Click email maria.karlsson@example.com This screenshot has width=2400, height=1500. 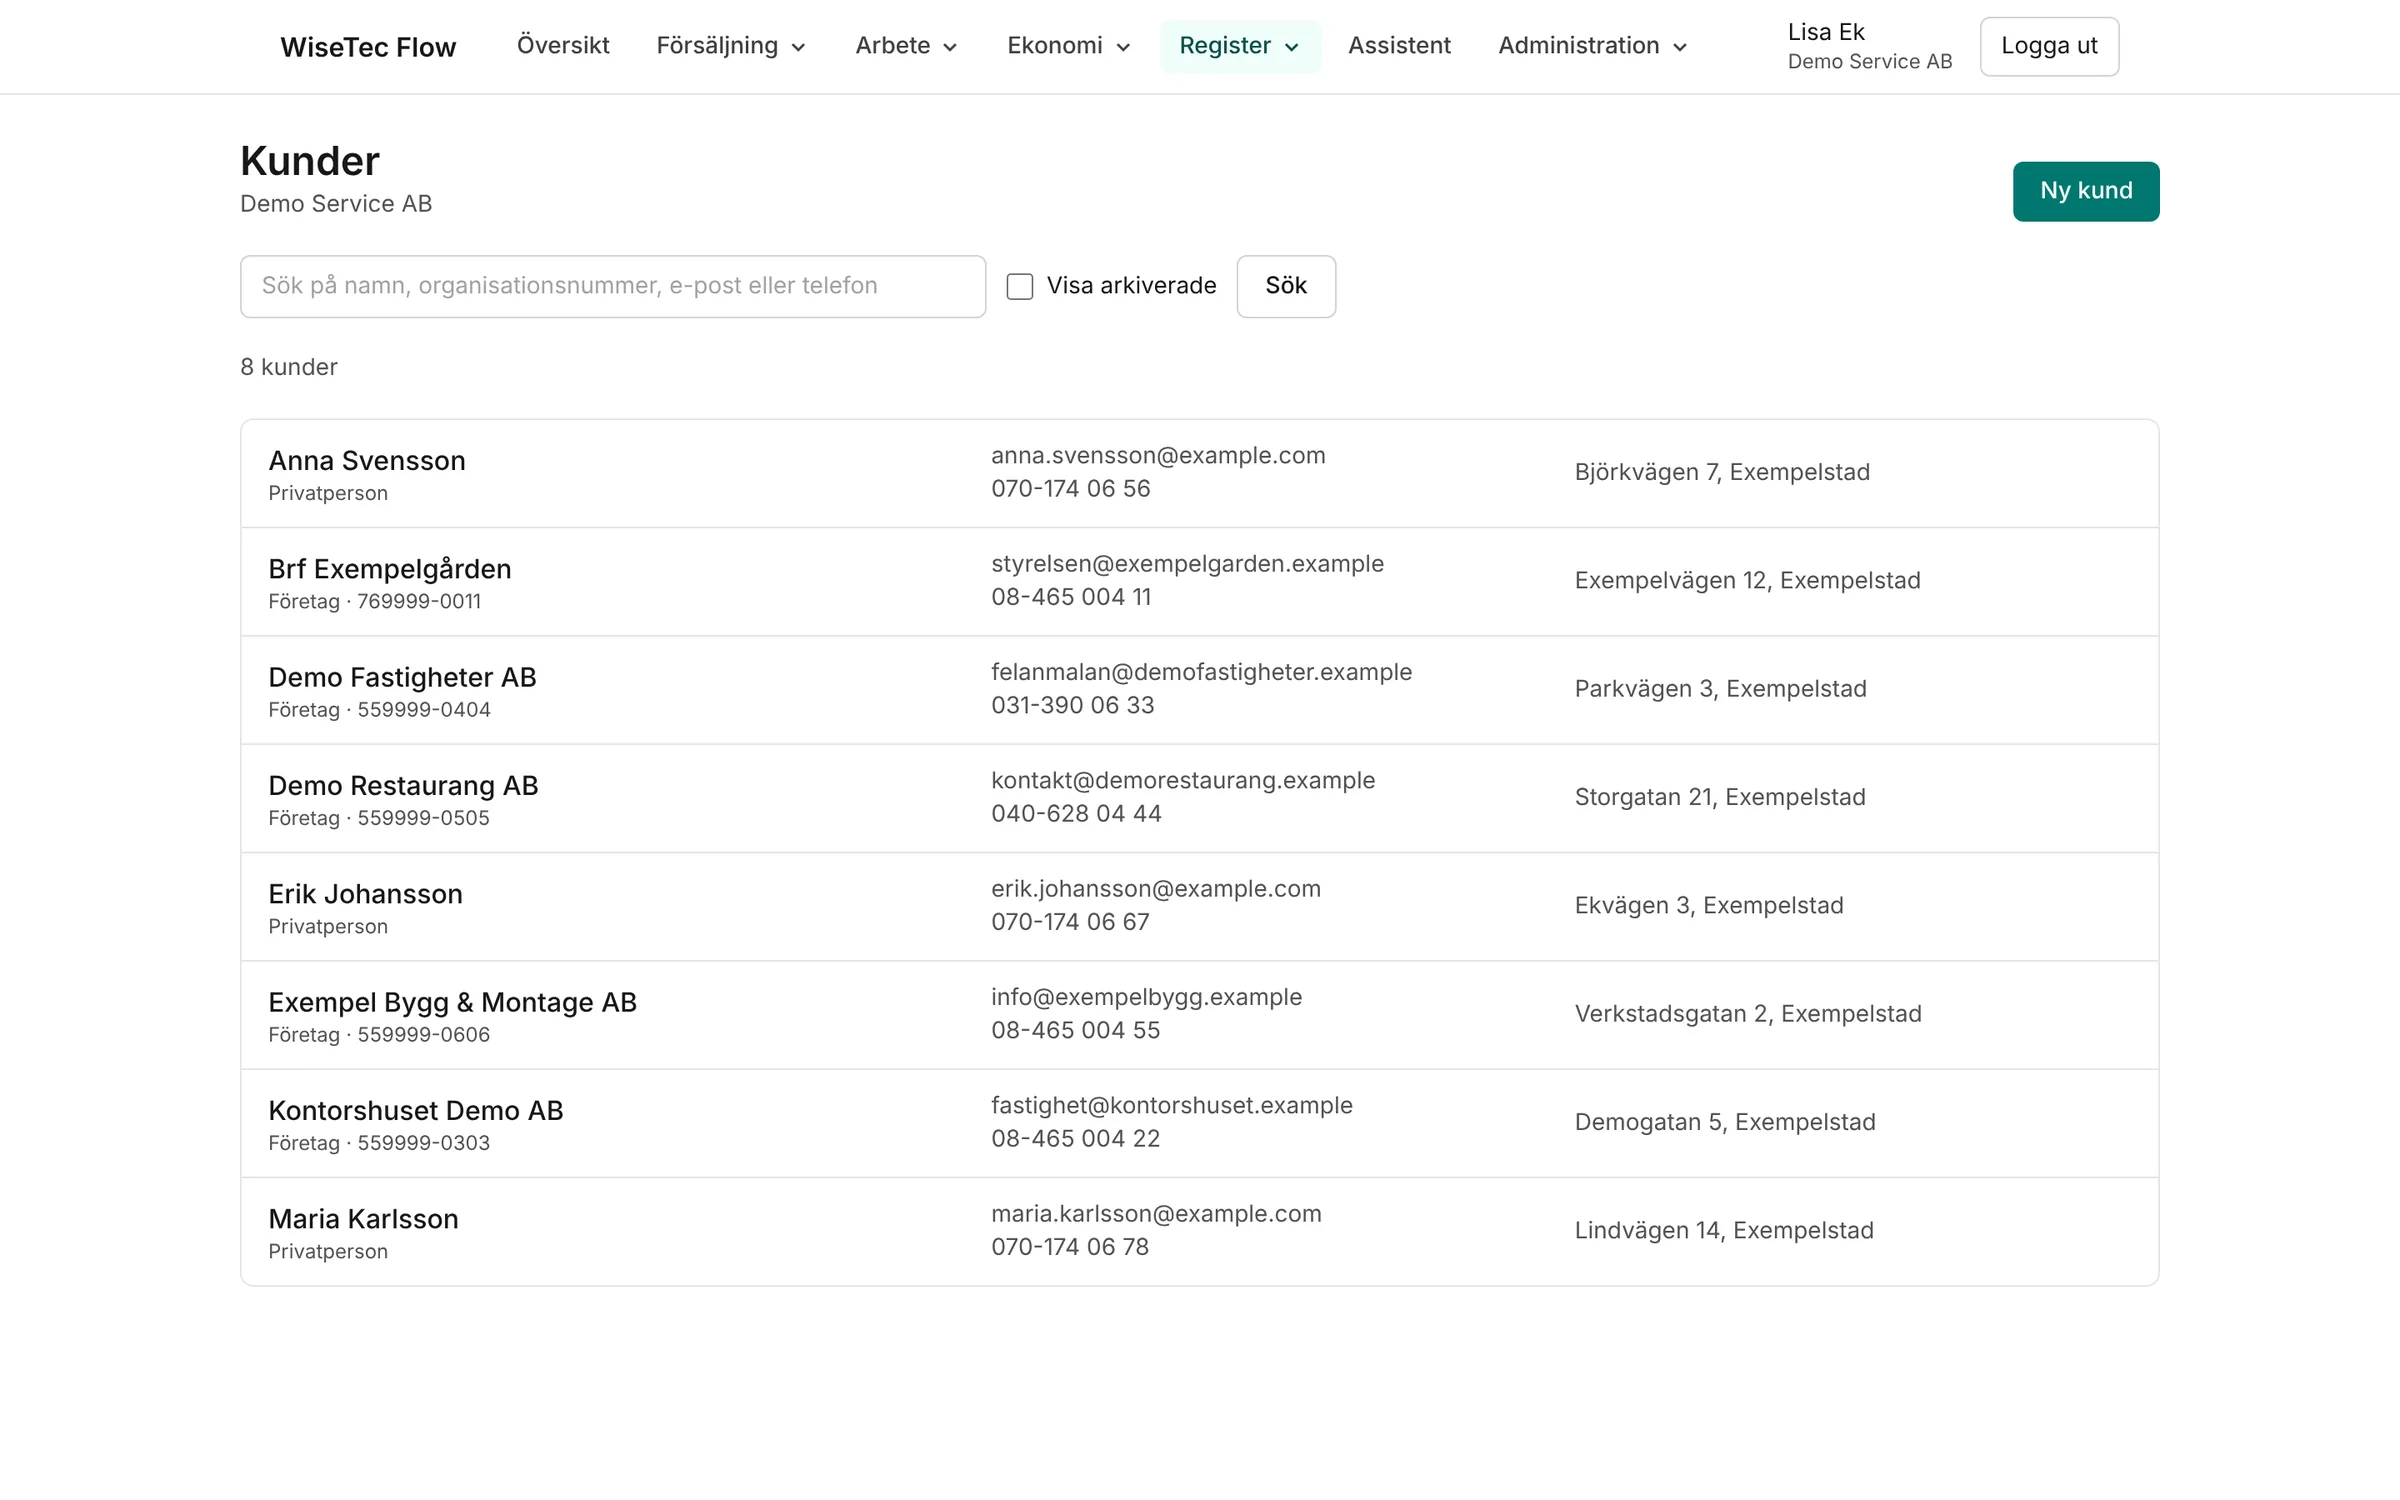pos(1156,1214)
